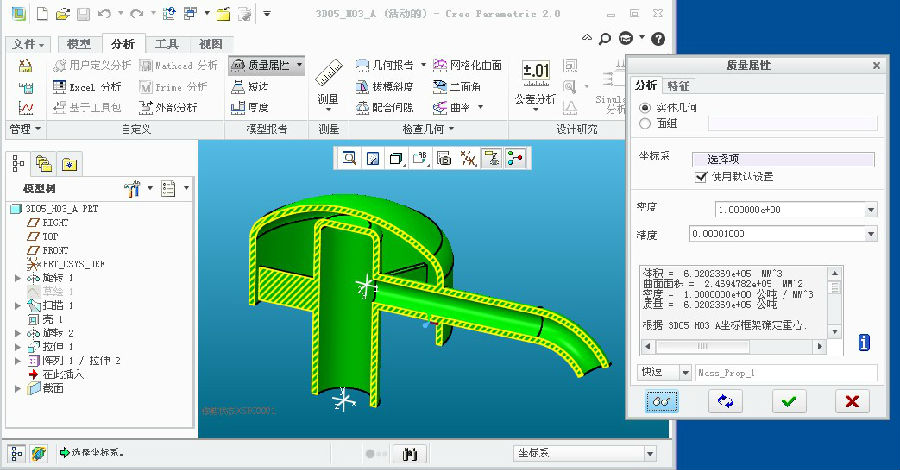The image size is (900, 470).
Task: Select the 实体几何 radio button
Action: click(x=645, y=107)
